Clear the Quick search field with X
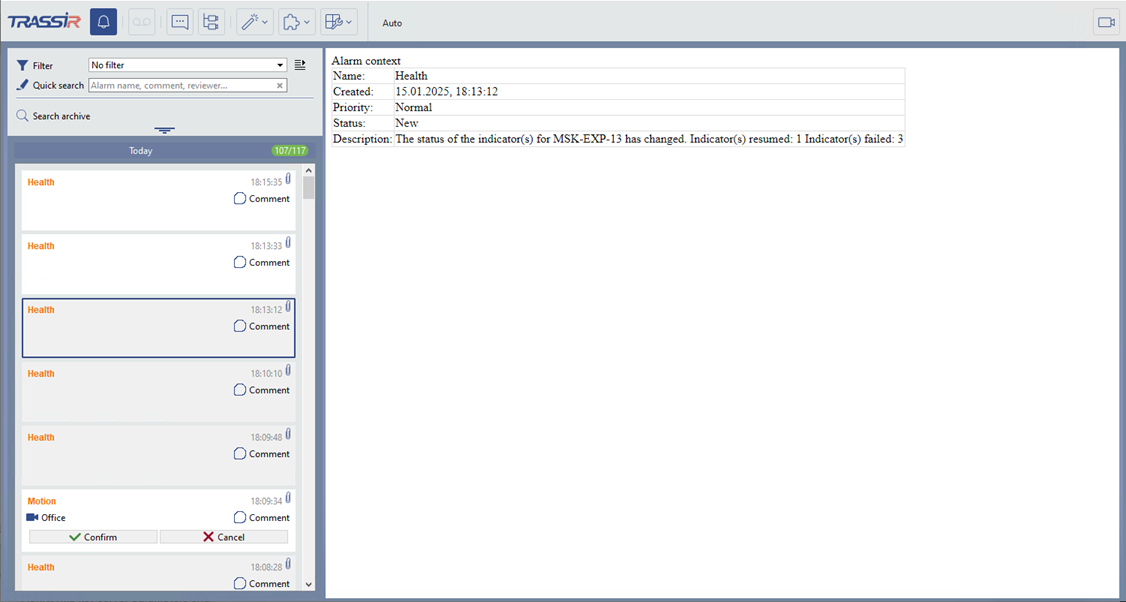The width and height of the screenshot is (1126, 602). [280, 86]
